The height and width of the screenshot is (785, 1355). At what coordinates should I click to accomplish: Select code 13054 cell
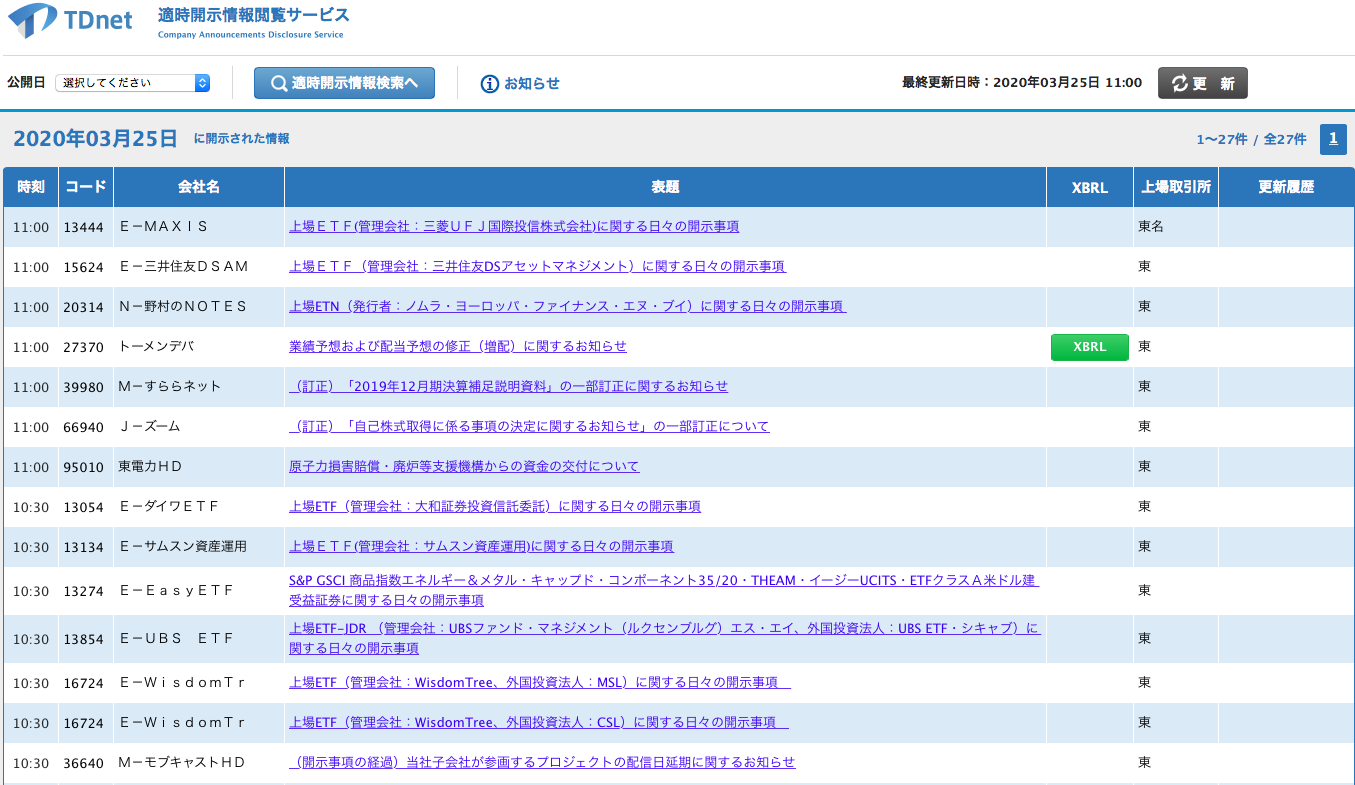(x=84, y=507)
